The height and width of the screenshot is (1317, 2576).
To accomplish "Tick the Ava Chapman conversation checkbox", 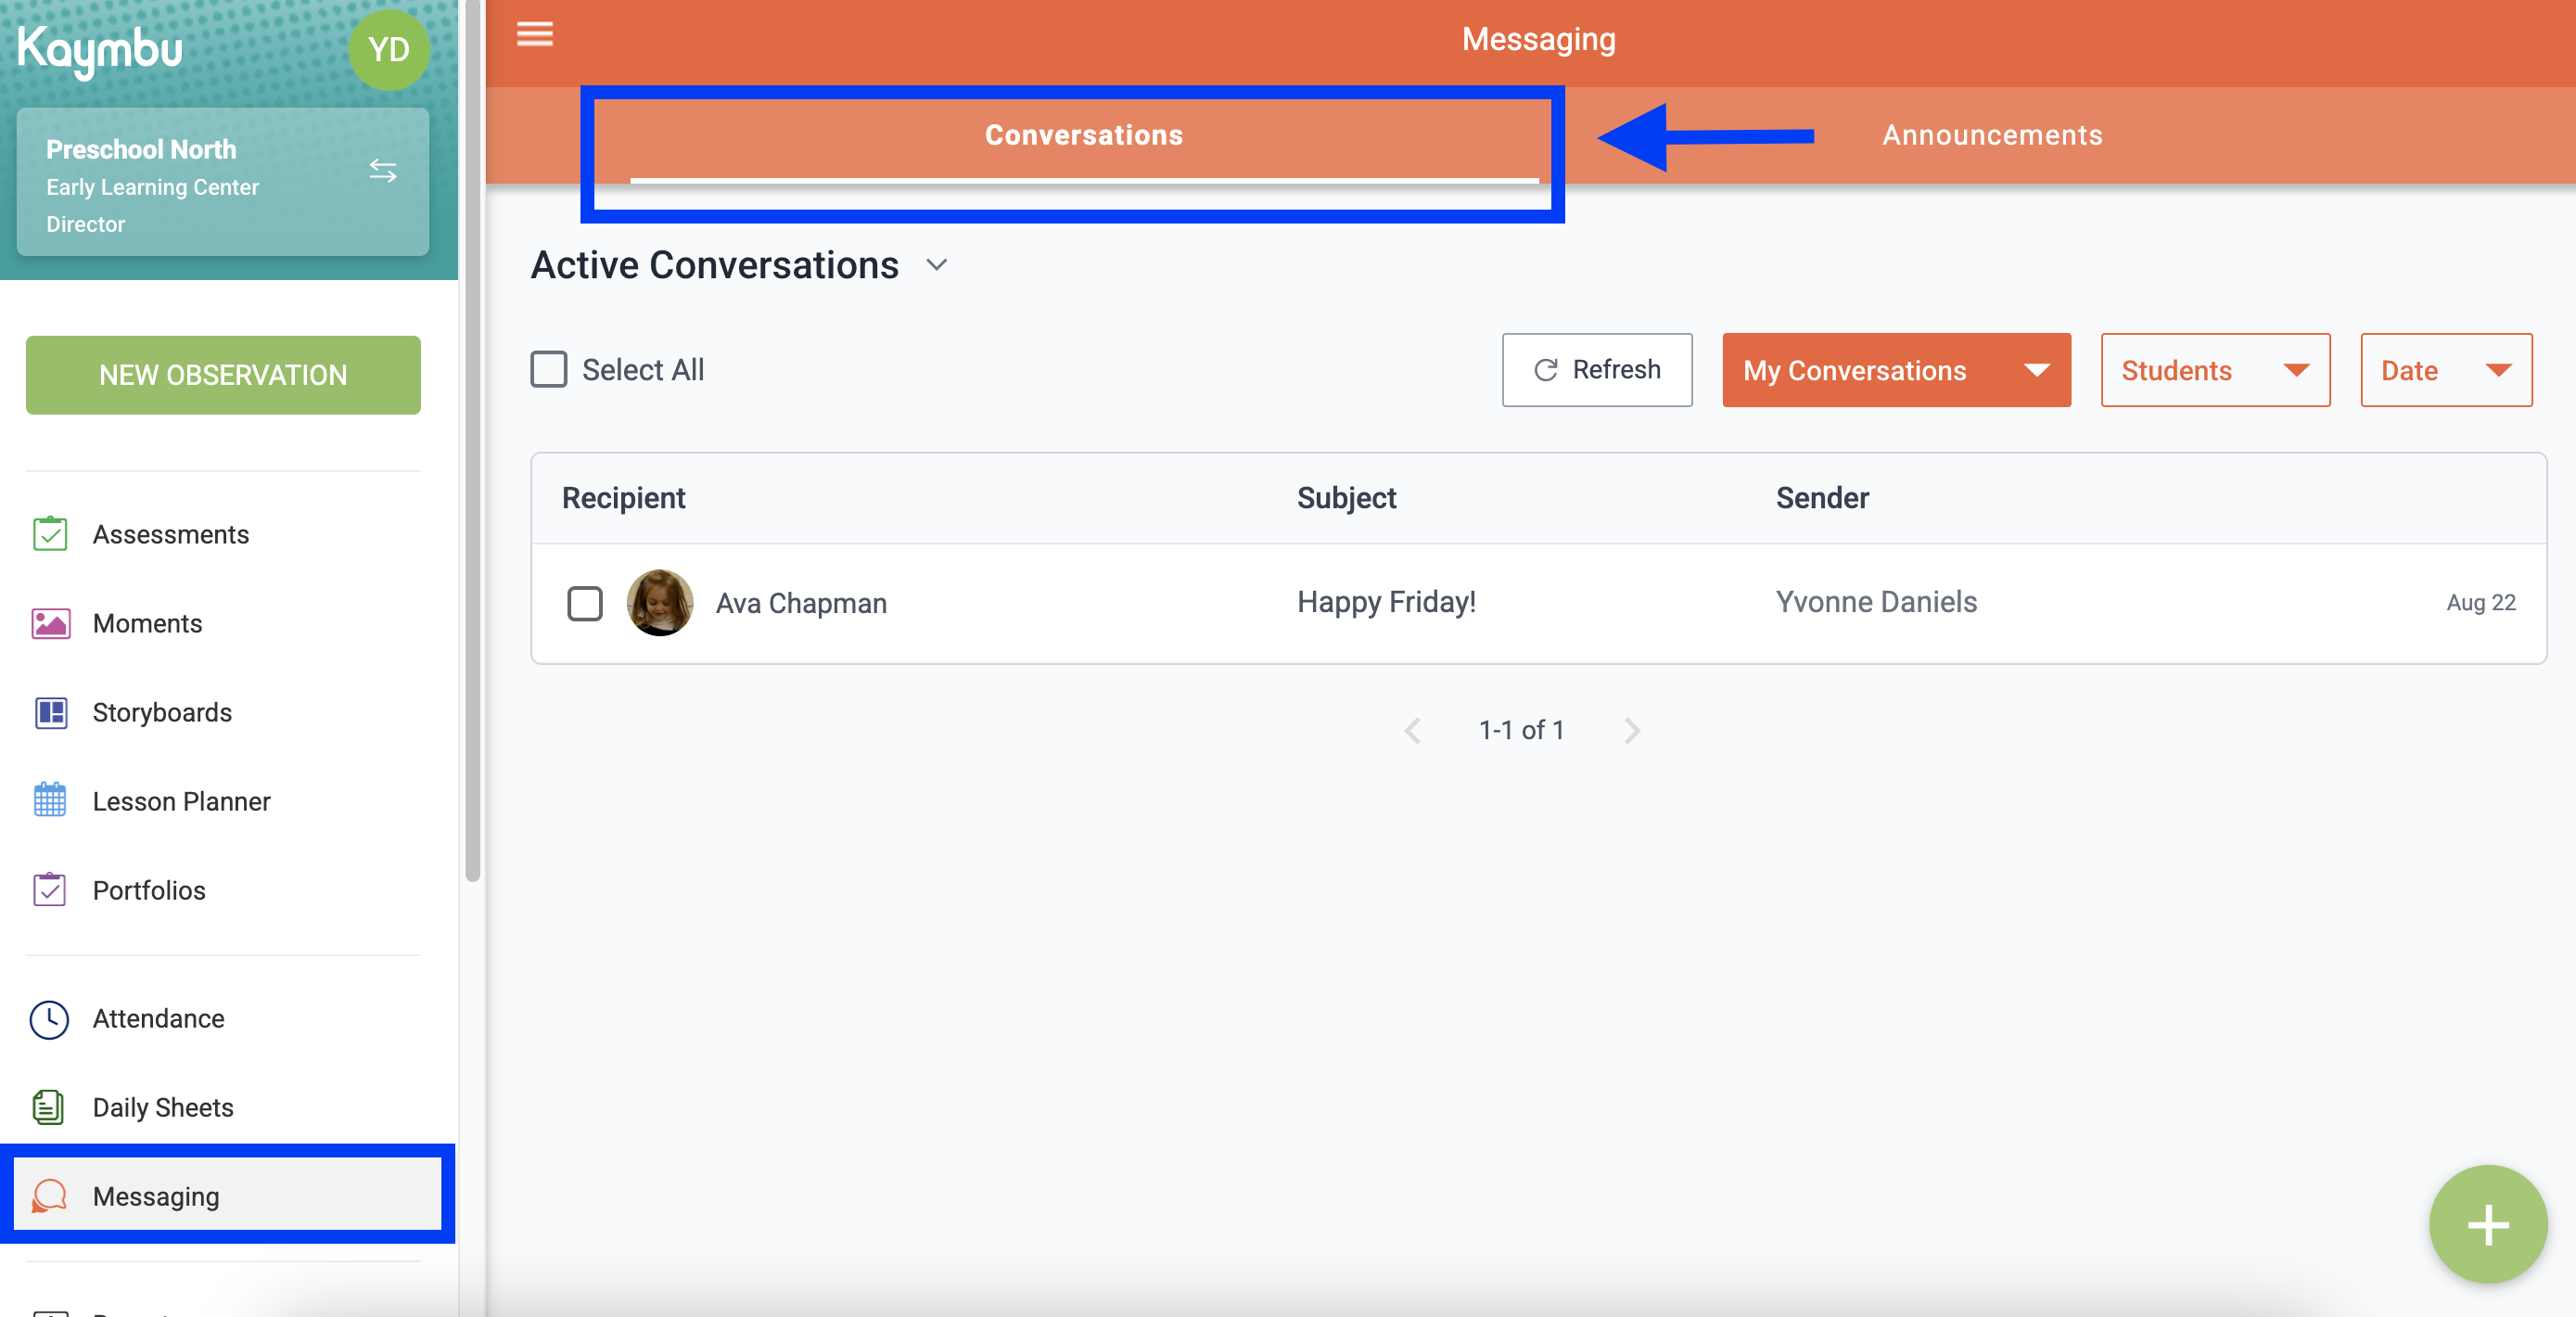I will [x=585, y=603].
